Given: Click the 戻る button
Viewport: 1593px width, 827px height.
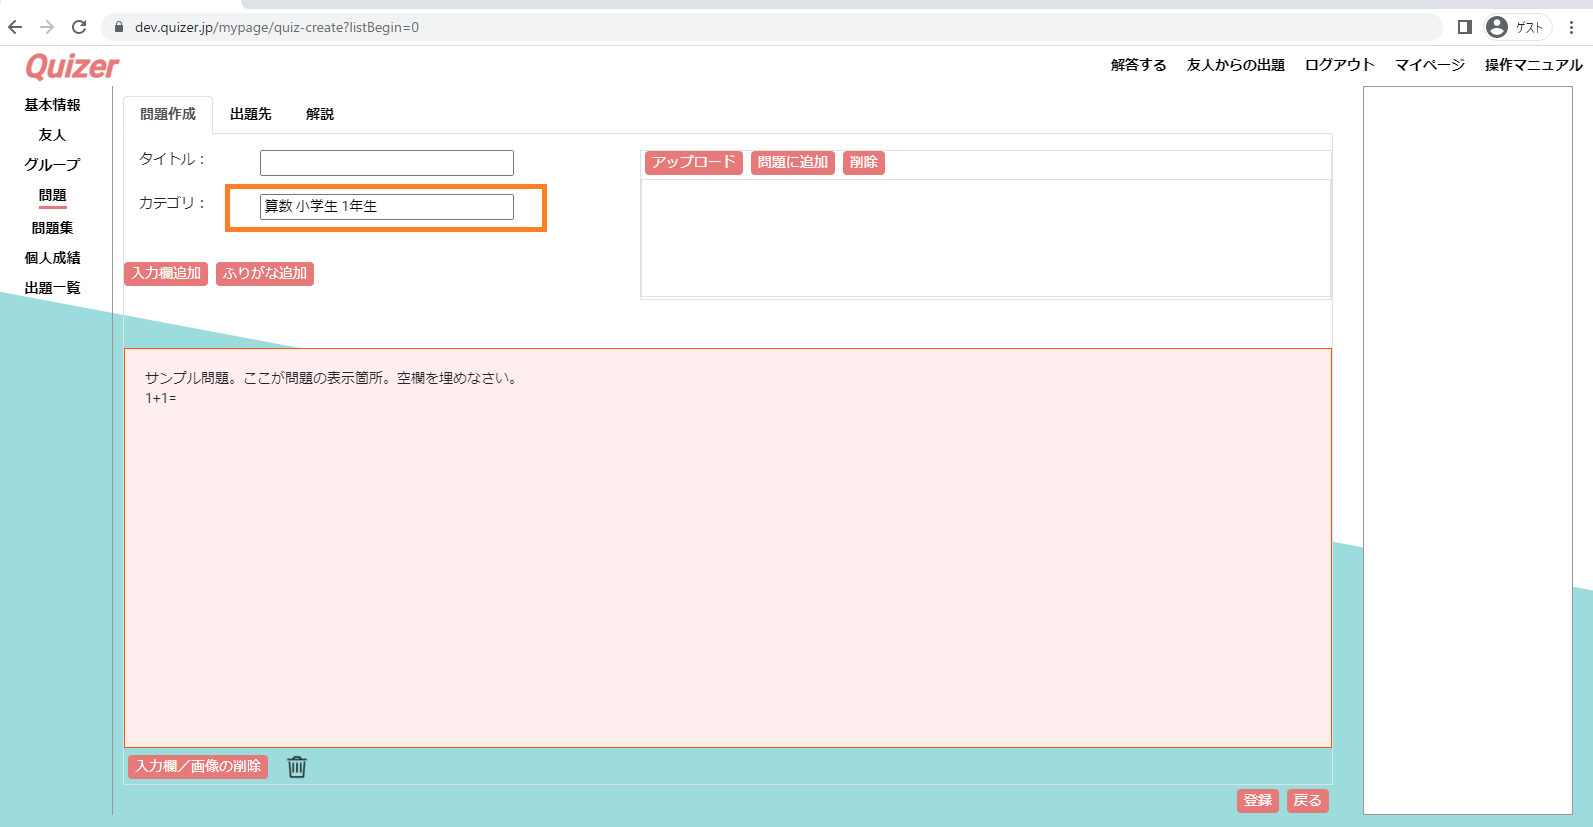Looking at the screenshot, I should pos(1308,801).
